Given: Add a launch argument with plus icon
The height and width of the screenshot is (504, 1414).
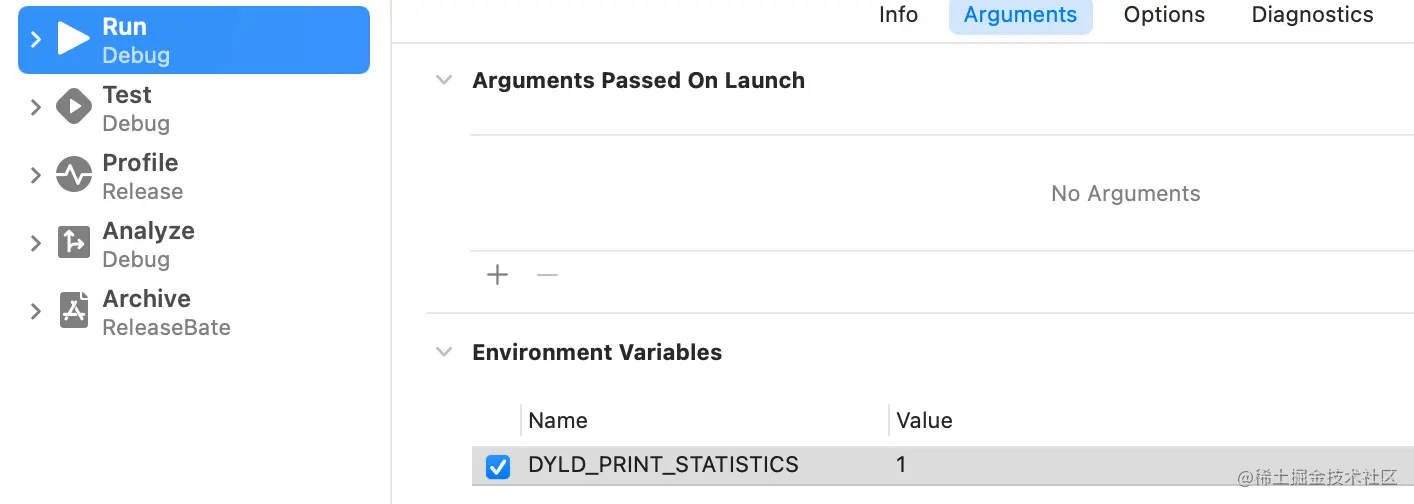Looking at the screenshot, I should coord(497,275).
